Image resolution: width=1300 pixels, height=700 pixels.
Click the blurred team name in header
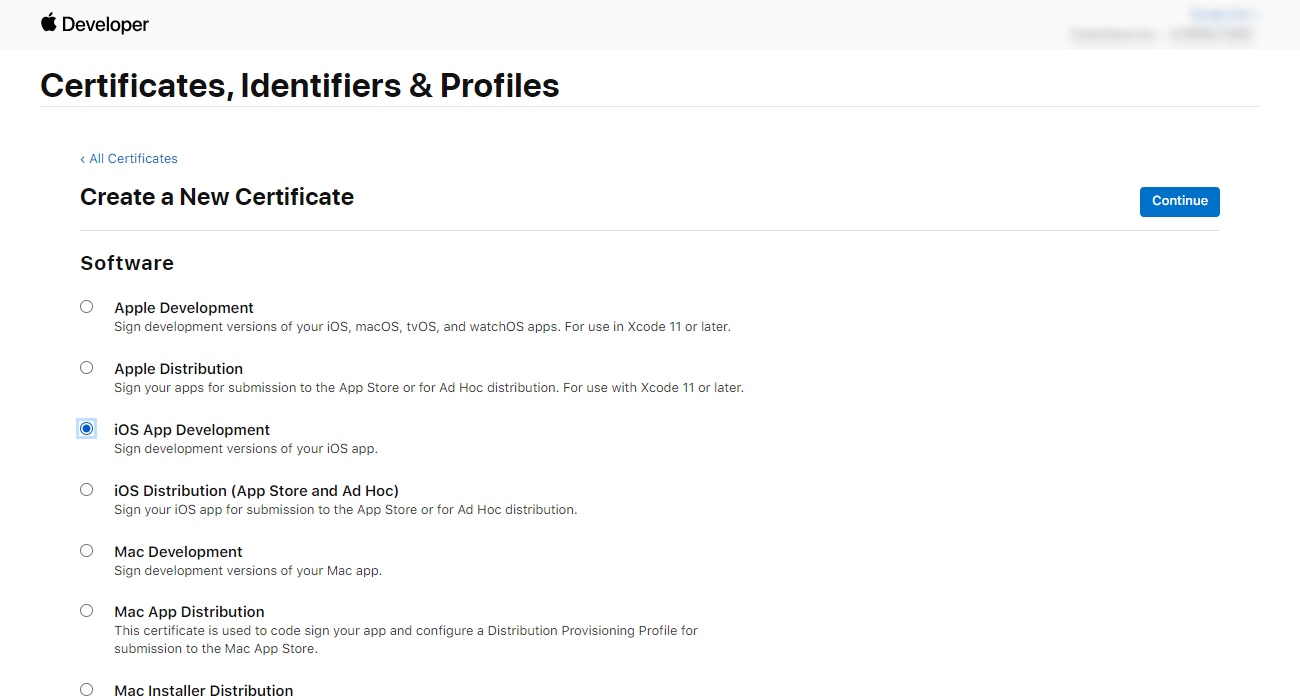tap(1162, 35)
